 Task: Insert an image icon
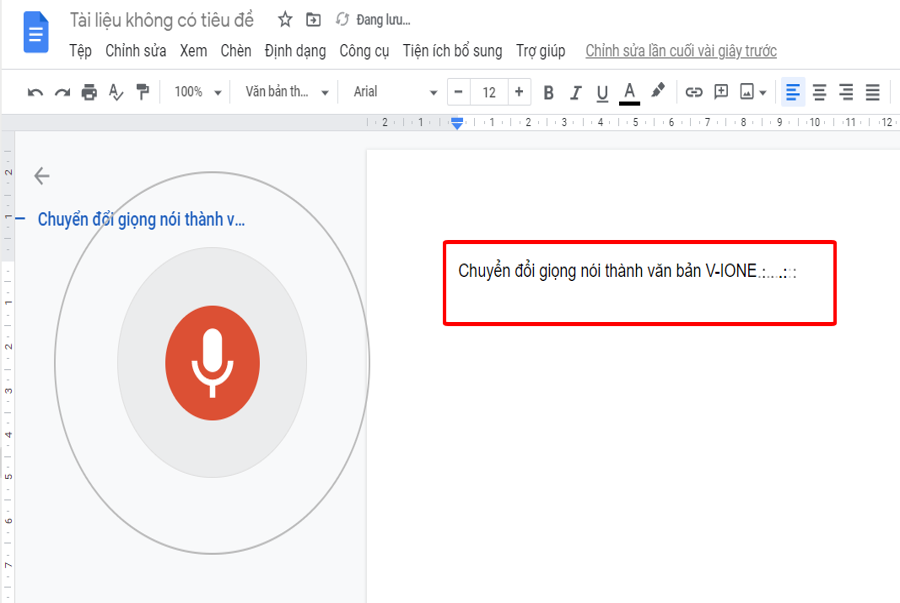747,92
